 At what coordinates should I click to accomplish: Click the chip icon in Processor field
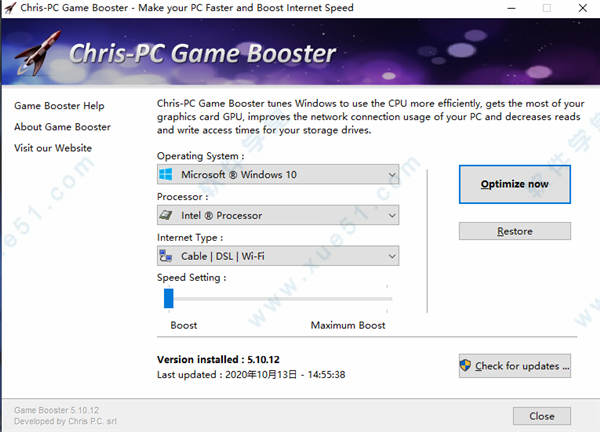coord(167,215)
